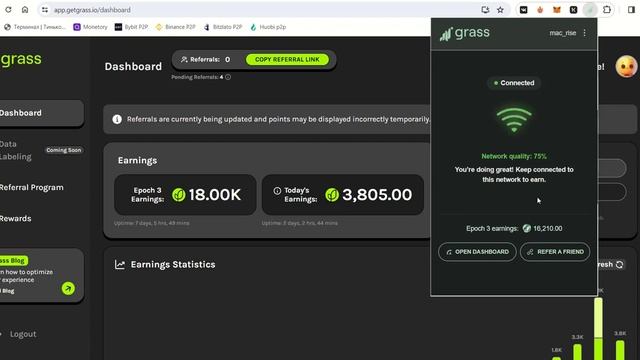Click the grass logo in the extension popup
This screenshot has height=360, width=640.
point(464,33)
